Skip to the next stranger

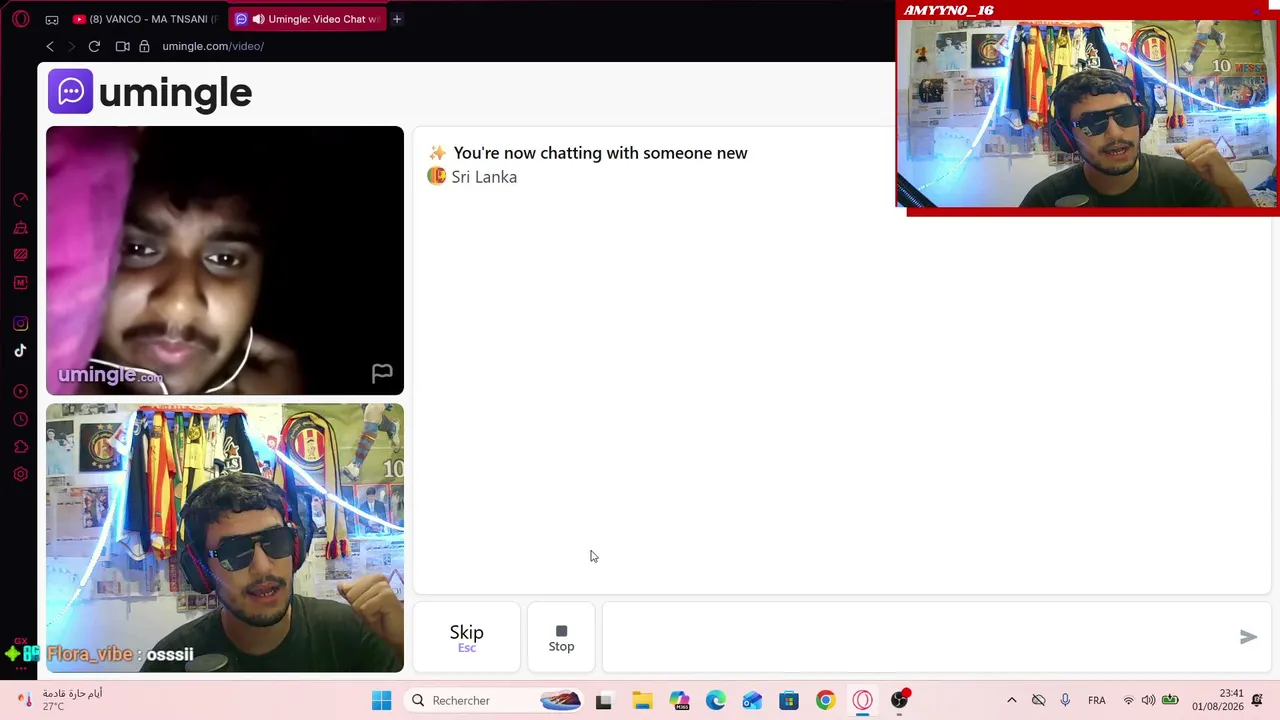point(466,637)
